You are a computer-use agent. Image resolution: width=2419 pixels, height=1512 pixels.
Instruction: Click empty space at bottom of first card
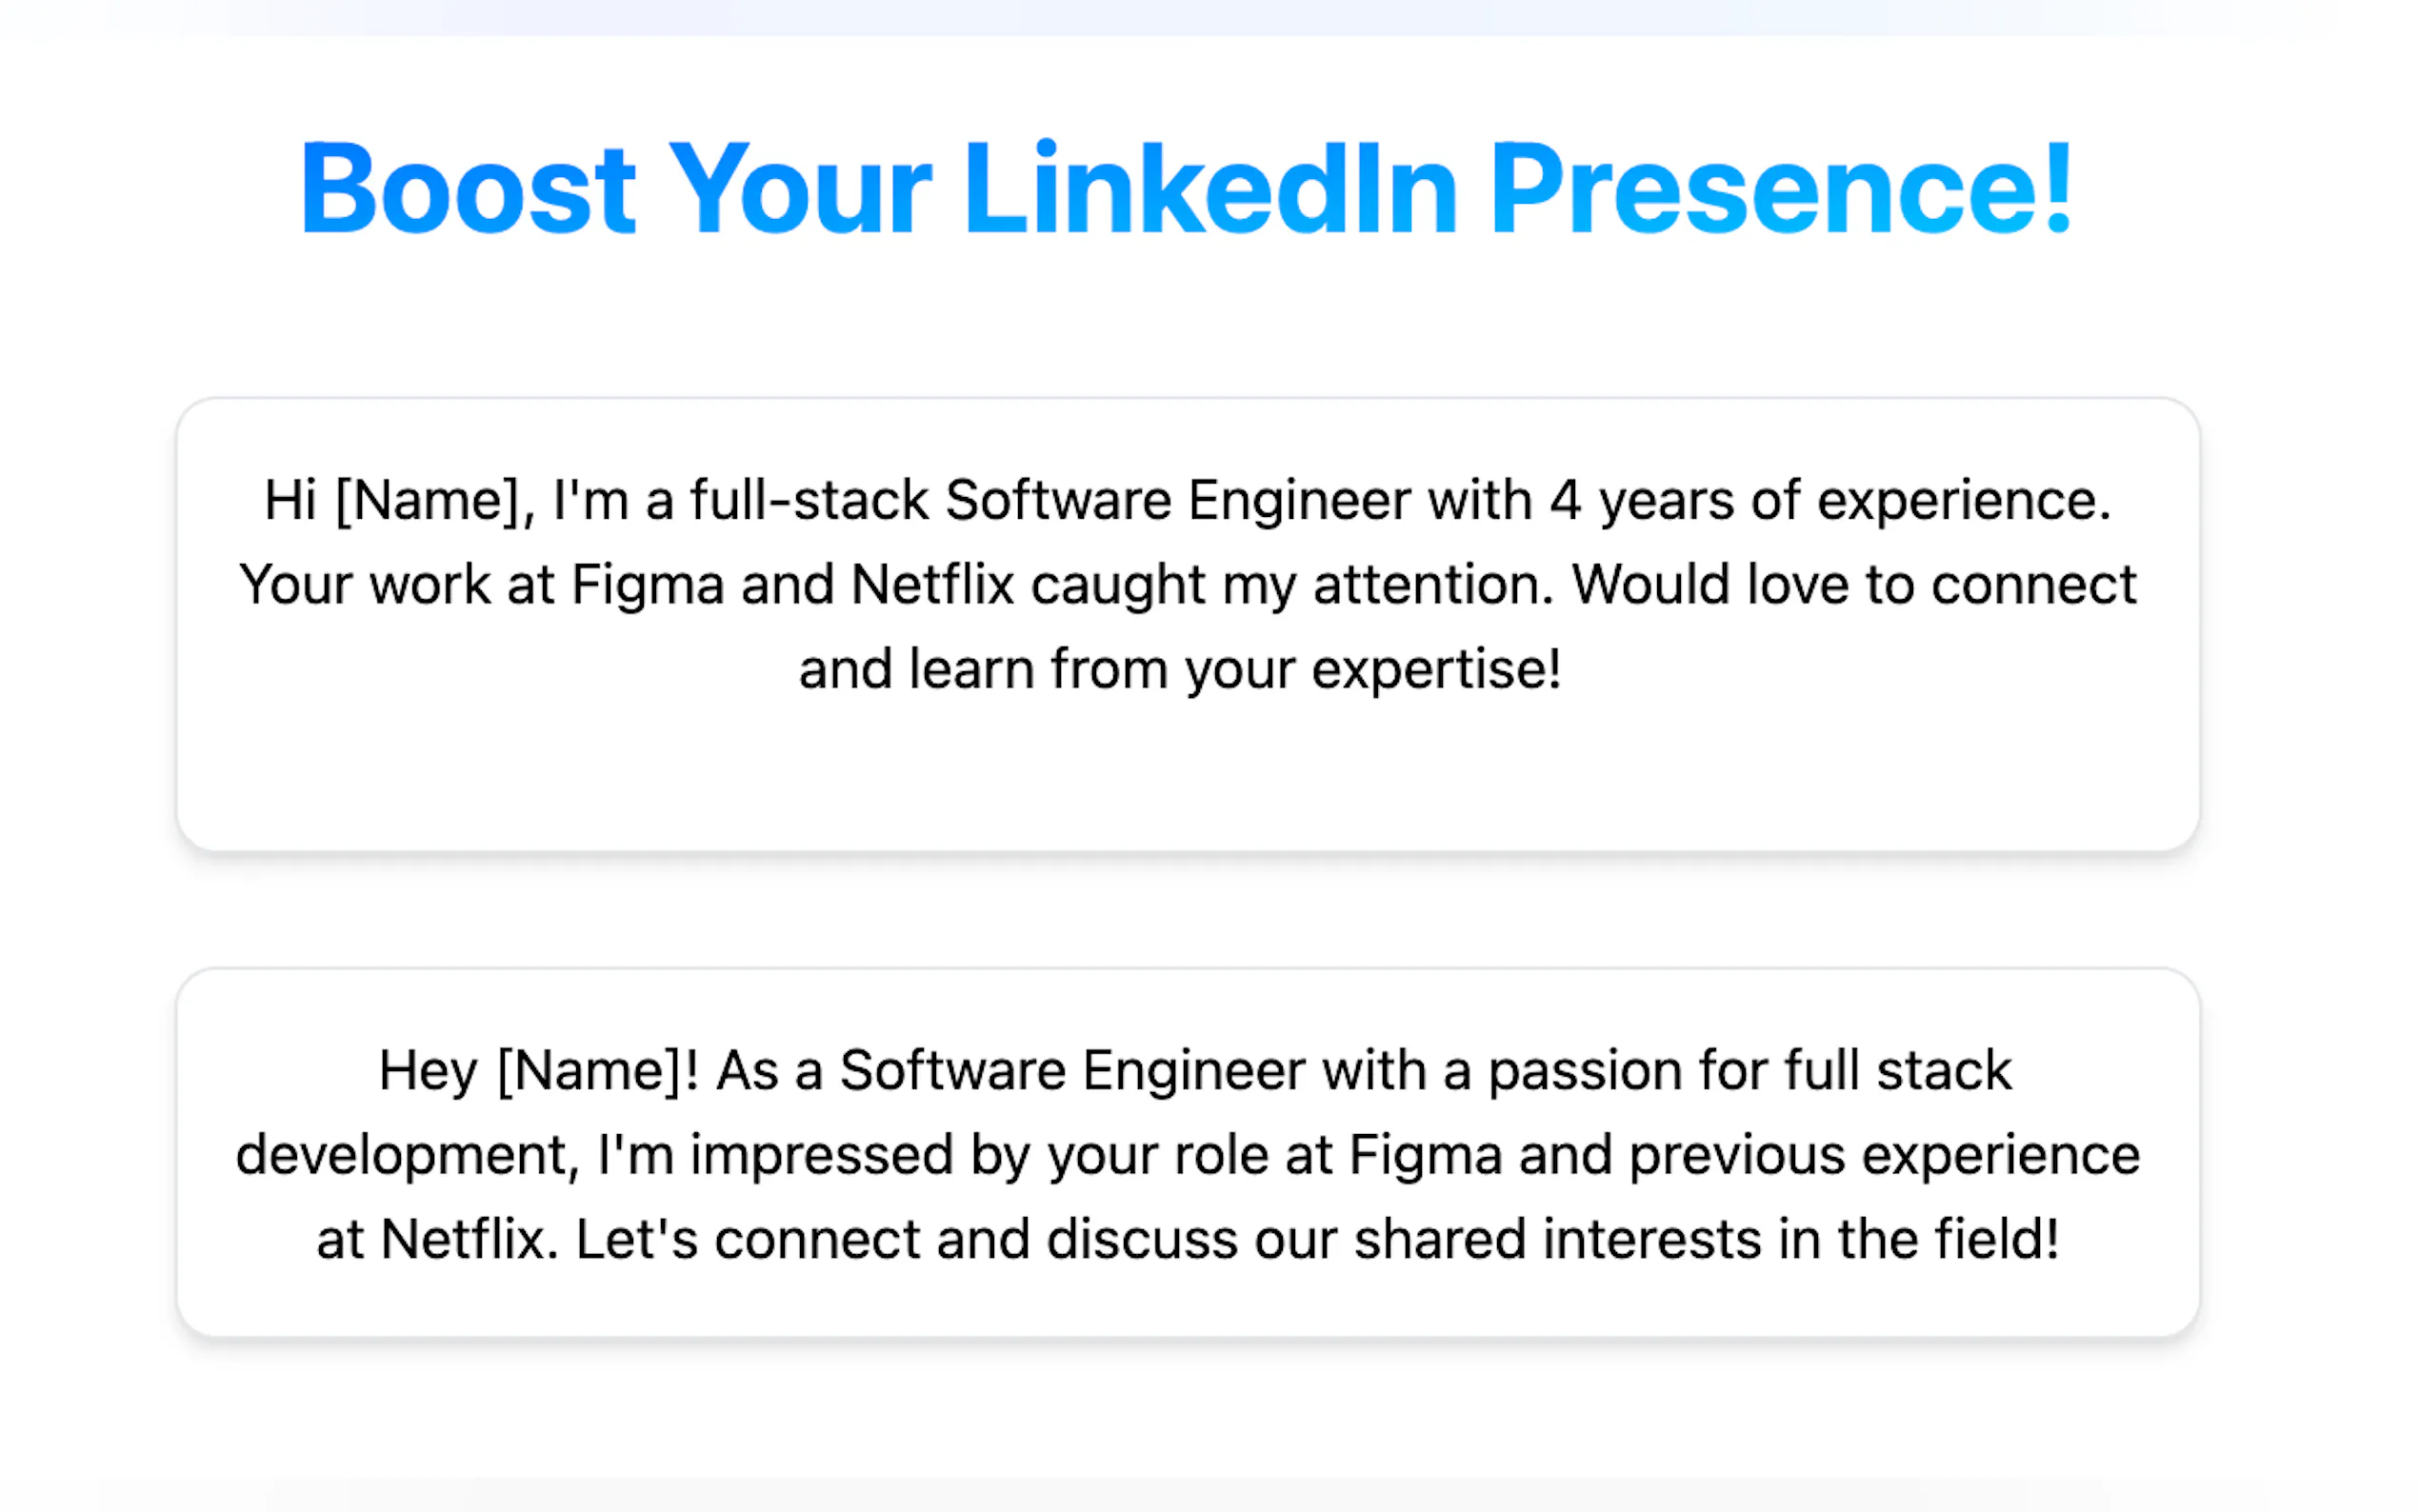1187,780
